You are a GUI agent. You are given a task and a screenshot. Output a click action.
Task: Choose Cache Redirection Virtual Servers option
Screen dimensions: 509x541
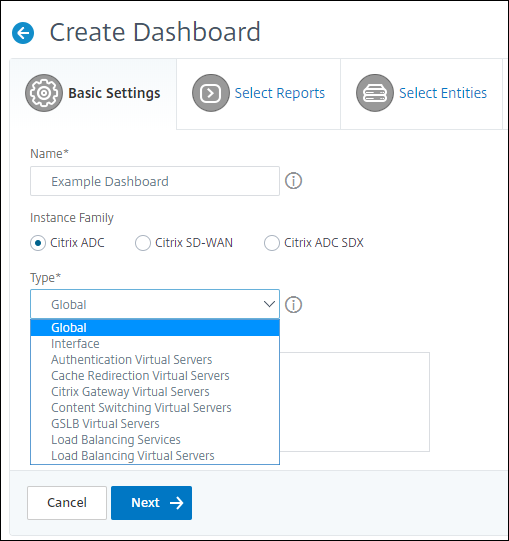155,375
